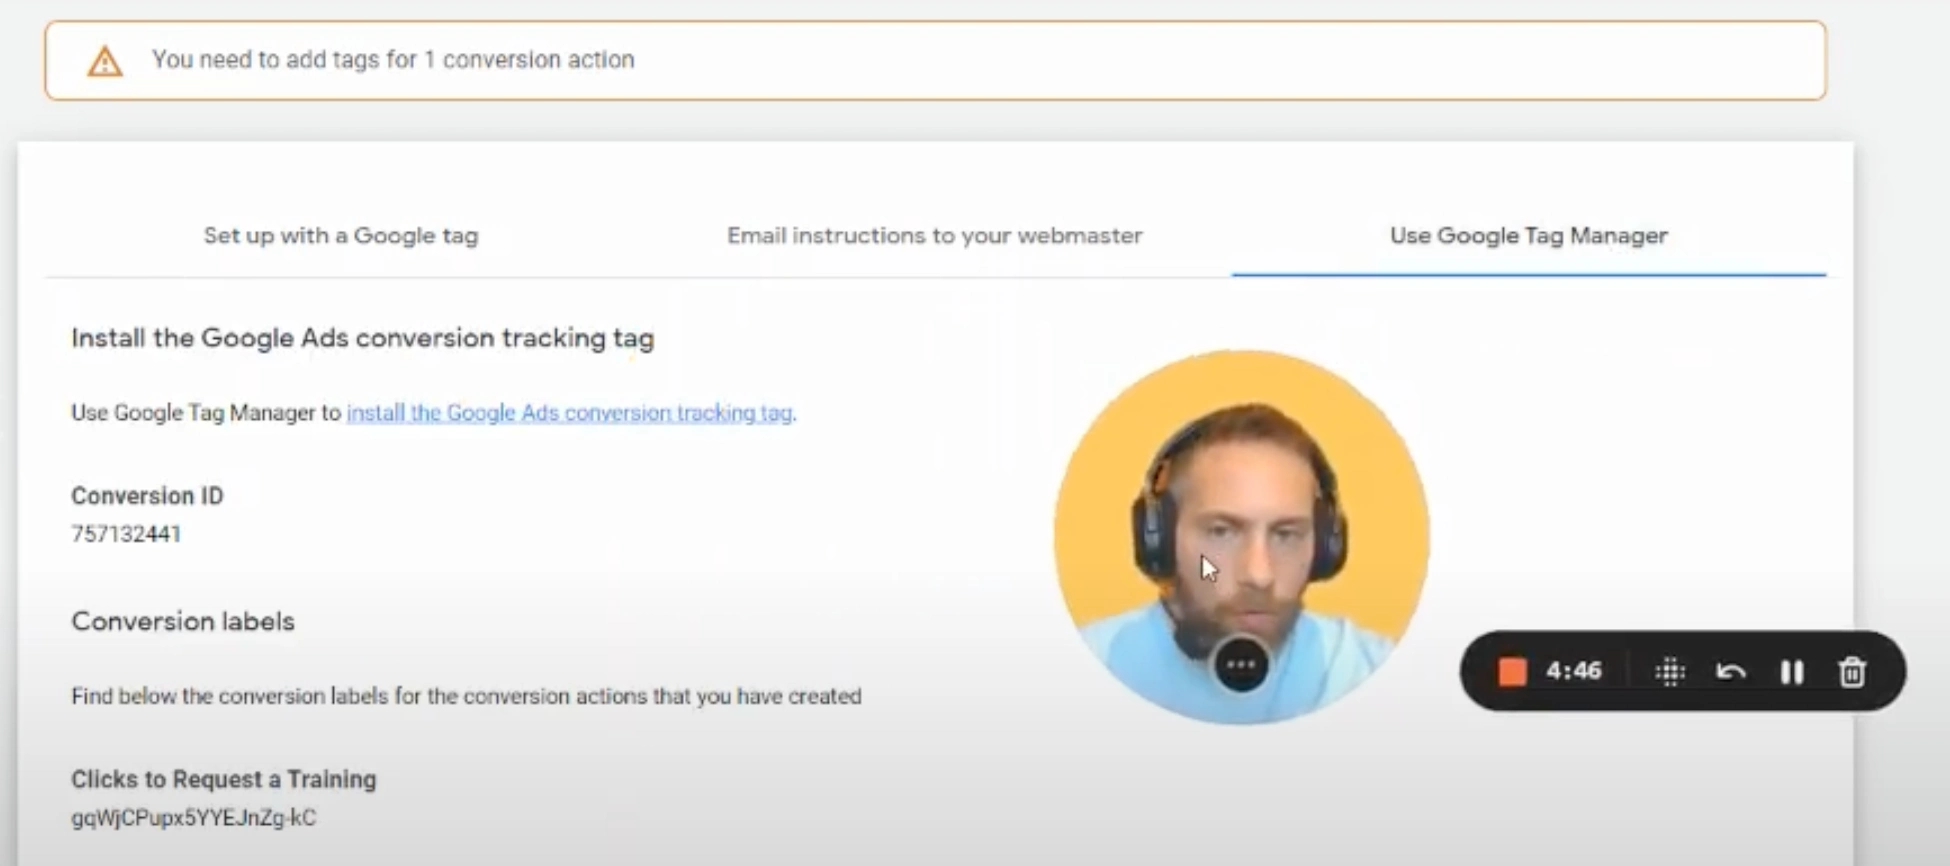Click the Conversion labels heading
The width and height of the screenshot is (1950, 866).
(183, 621)
